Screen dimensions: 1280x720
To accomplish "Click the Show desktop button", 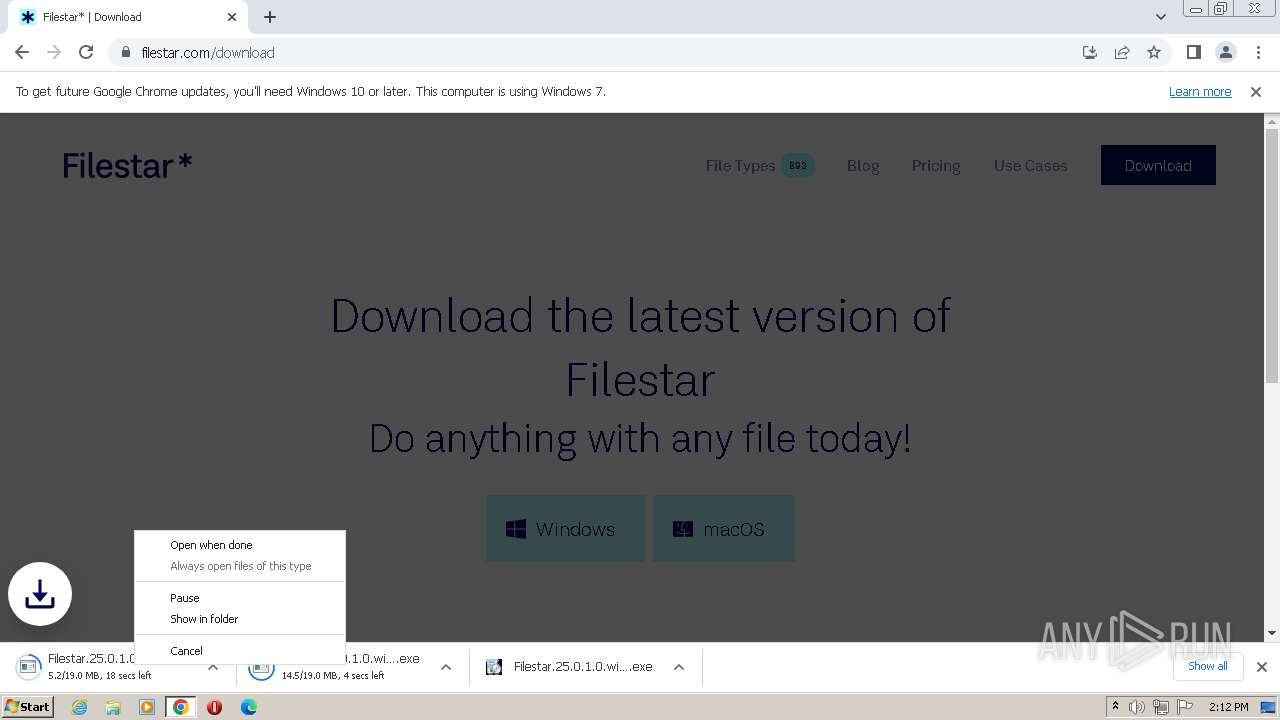I will [1268, 707].
